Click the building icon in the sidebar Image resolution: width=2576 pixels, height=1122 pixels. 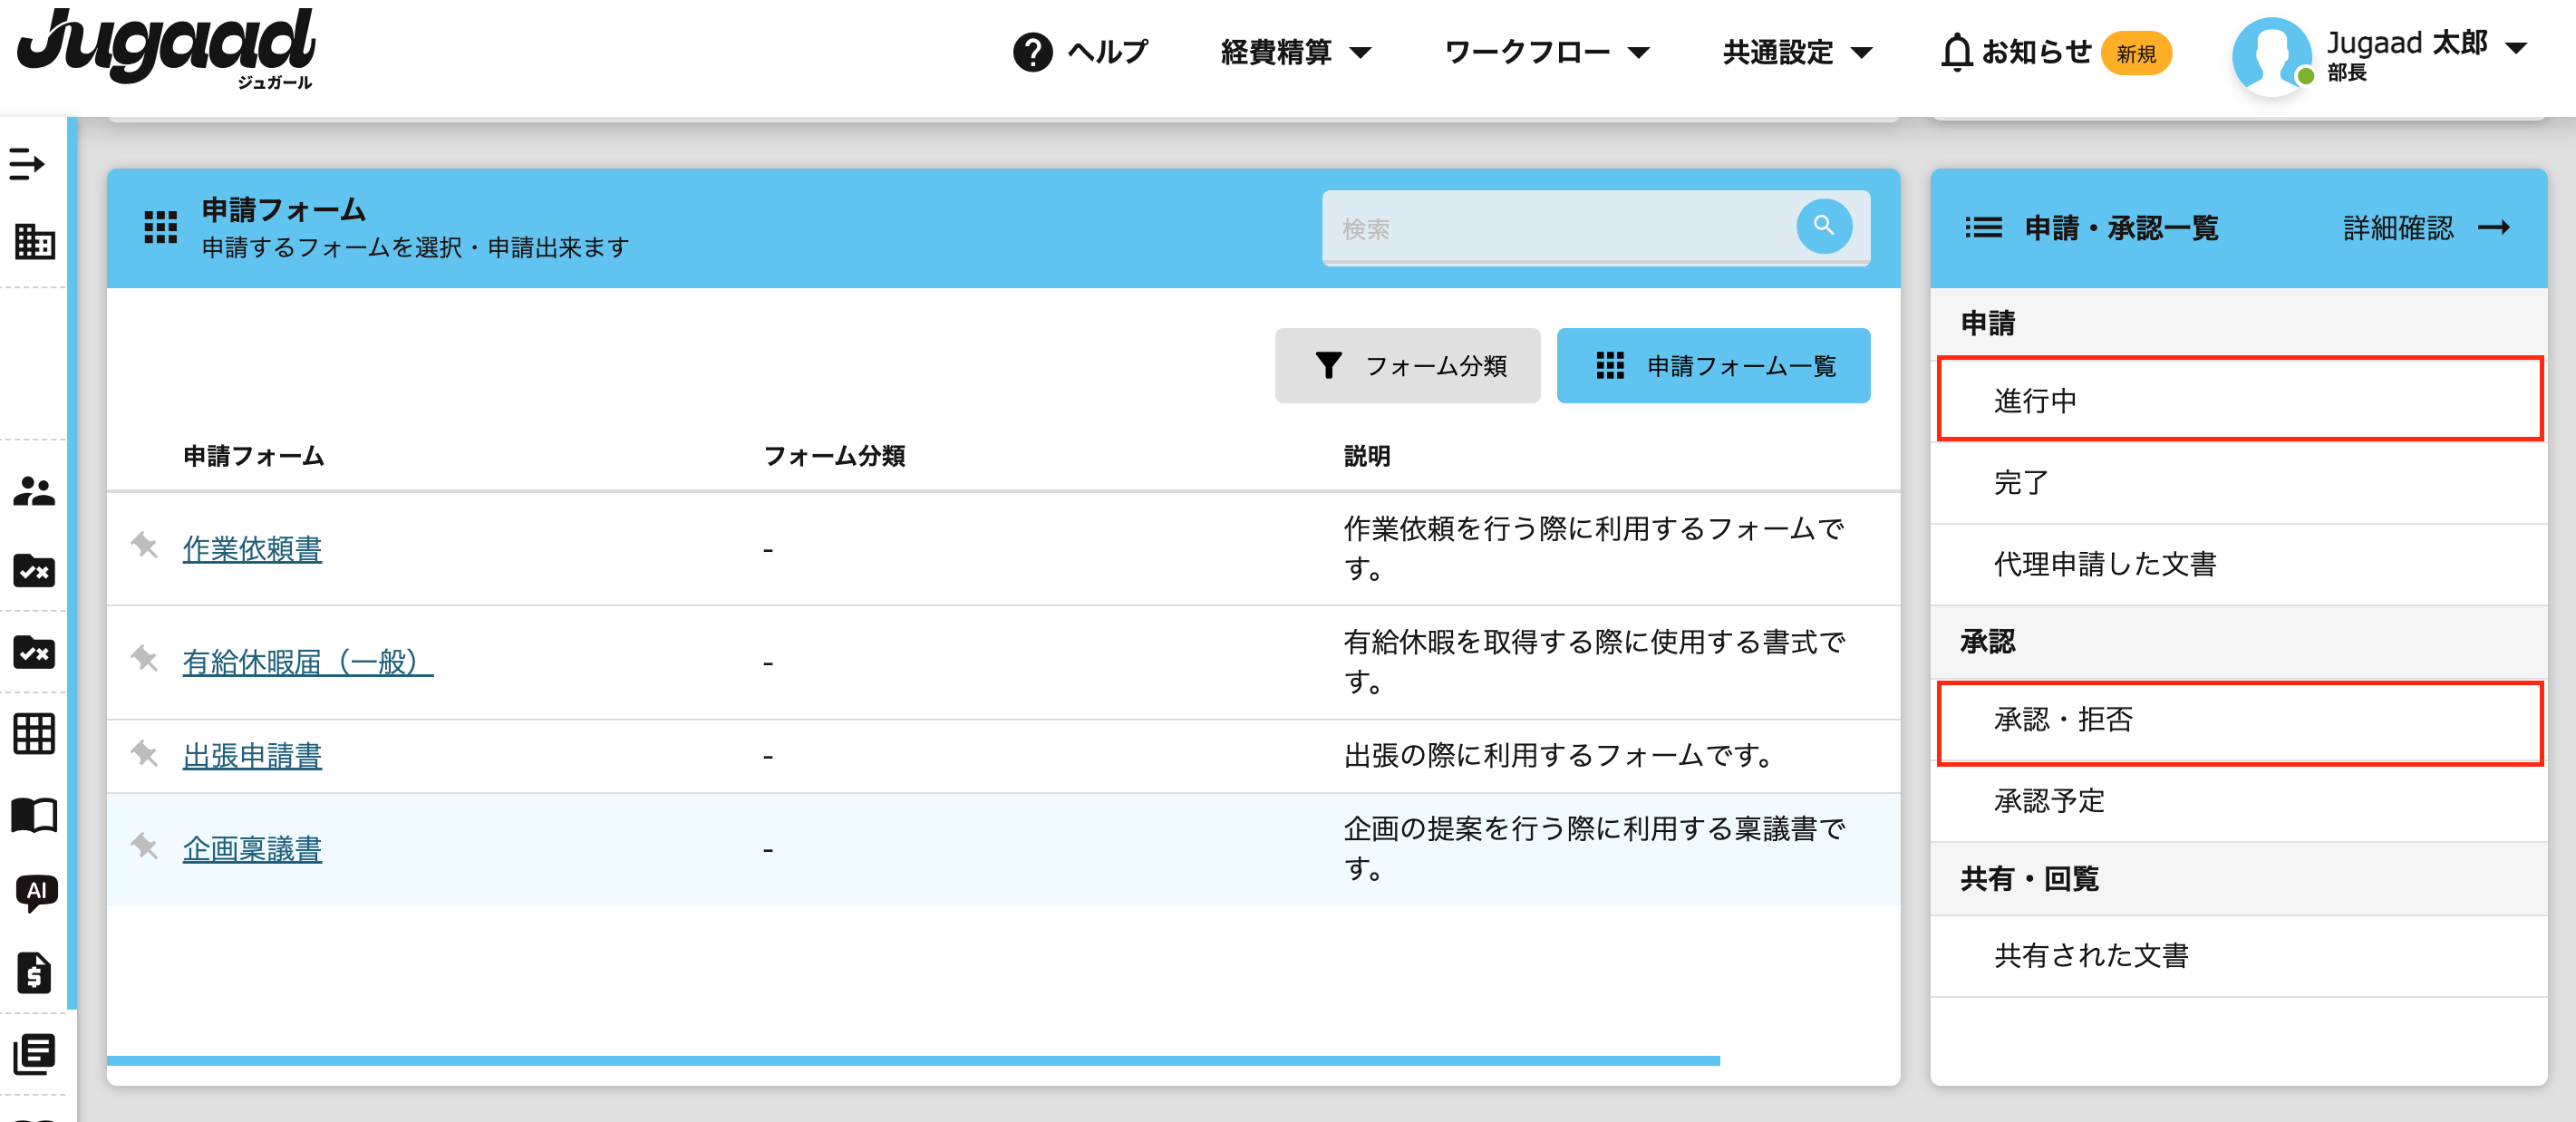click(x=34, y=242)
